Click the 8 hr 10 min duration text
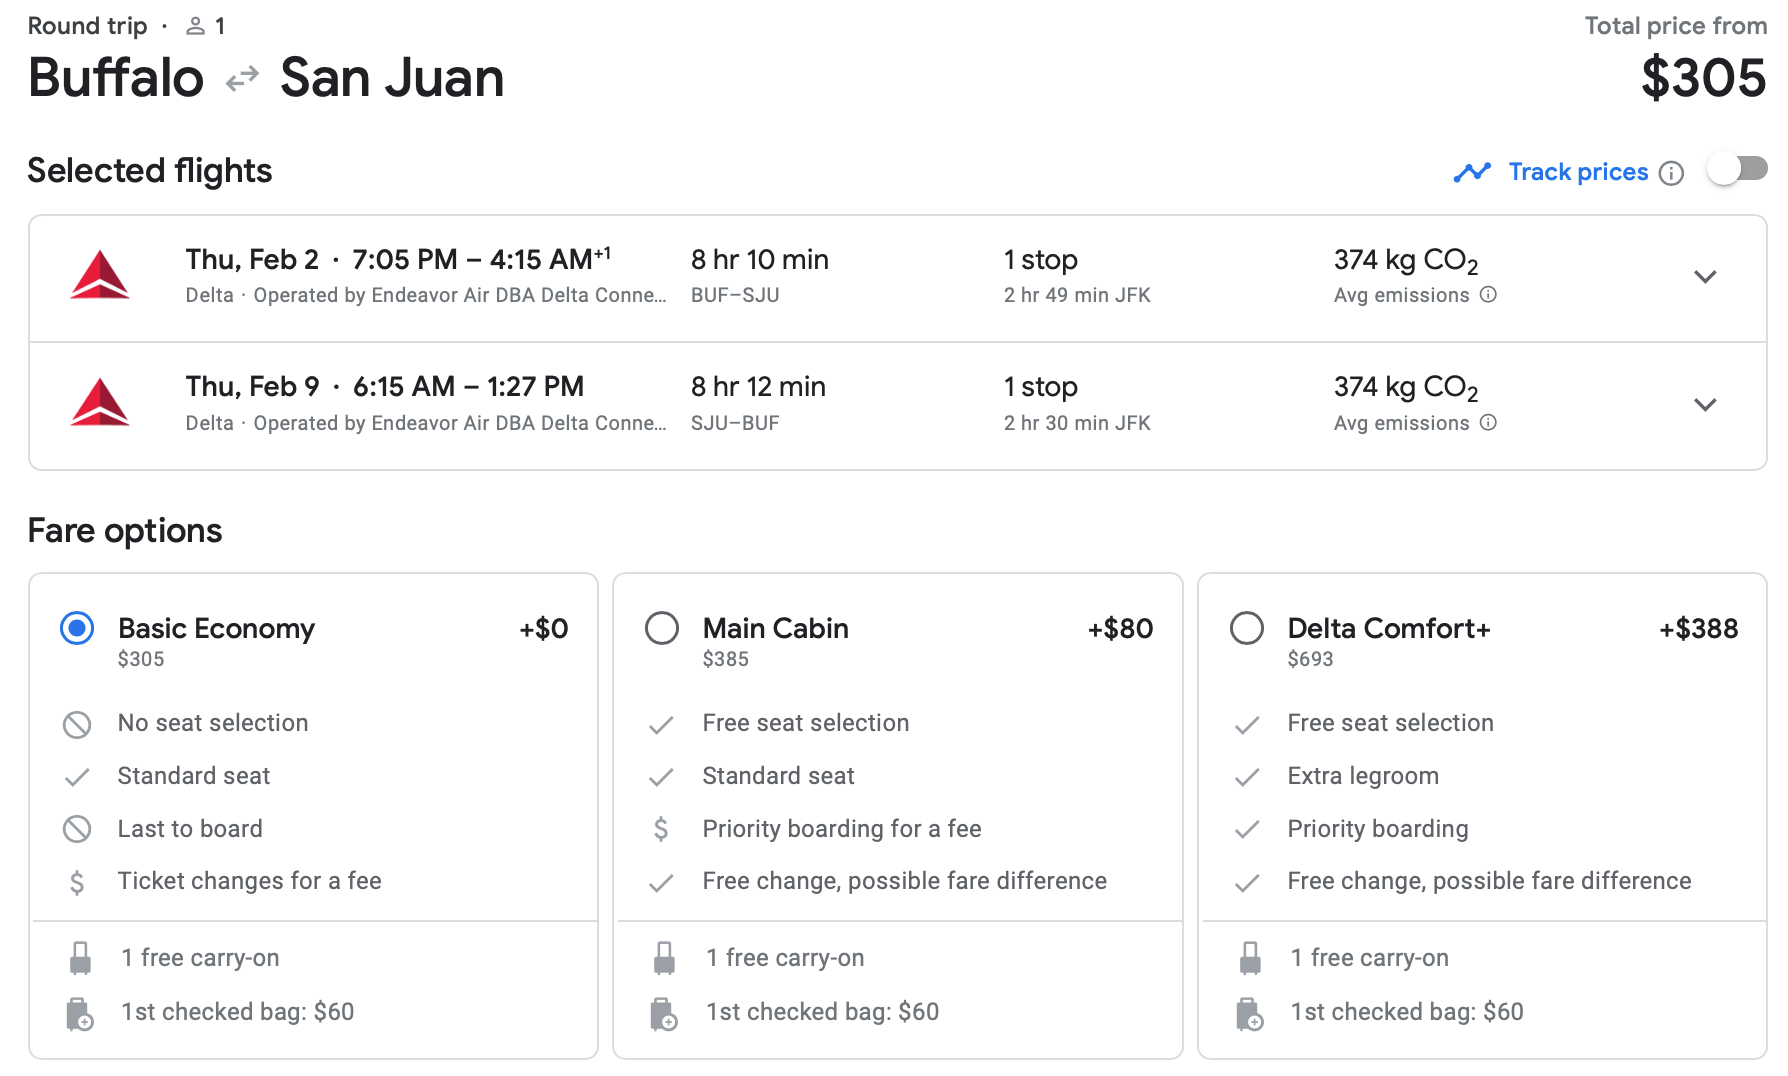This screenshot has height=1076, width=1788. (x=760, y=260)
